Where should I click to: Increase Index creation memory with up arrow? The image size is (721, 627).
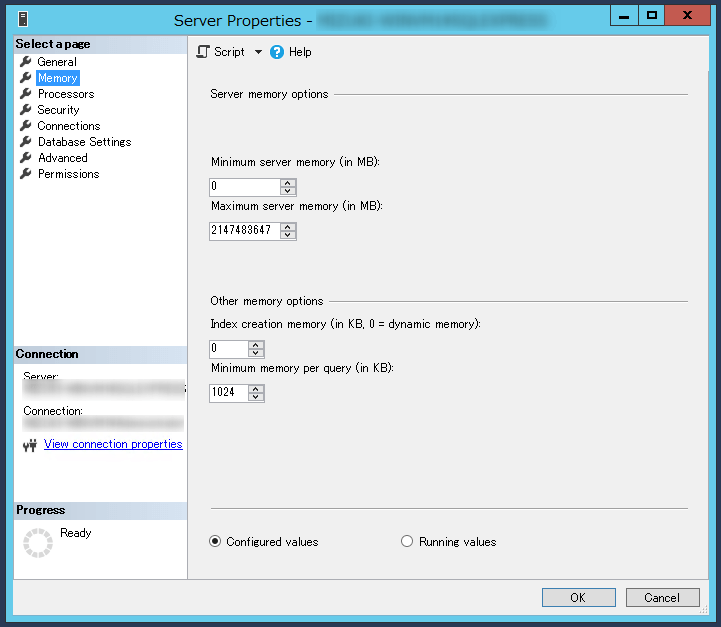point(256,344)
